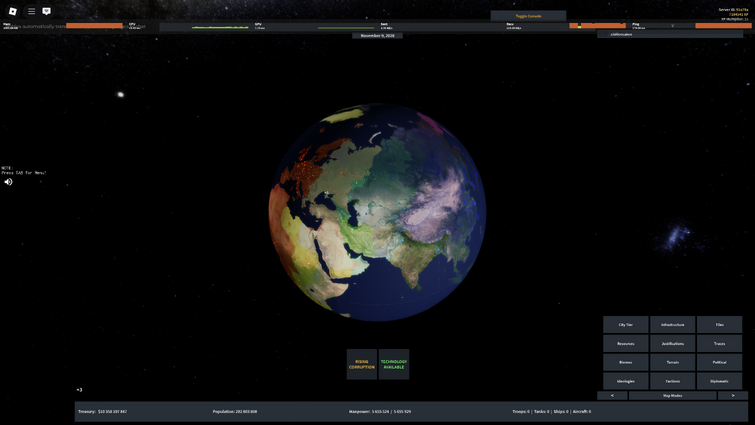Select the Truces map mode
Image resolution: width=755 pixels, height=425 pixels.
[719, 344]
